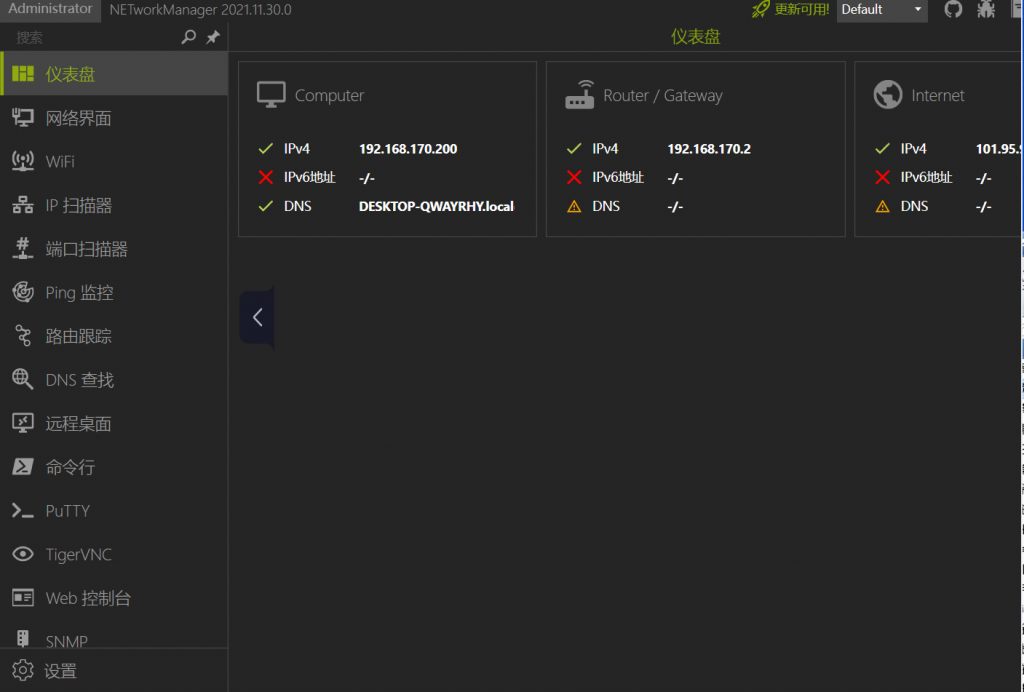This screenshot has width=1024, height=692.
Task: Open the WiFi panel
Action: coord(62,161)
